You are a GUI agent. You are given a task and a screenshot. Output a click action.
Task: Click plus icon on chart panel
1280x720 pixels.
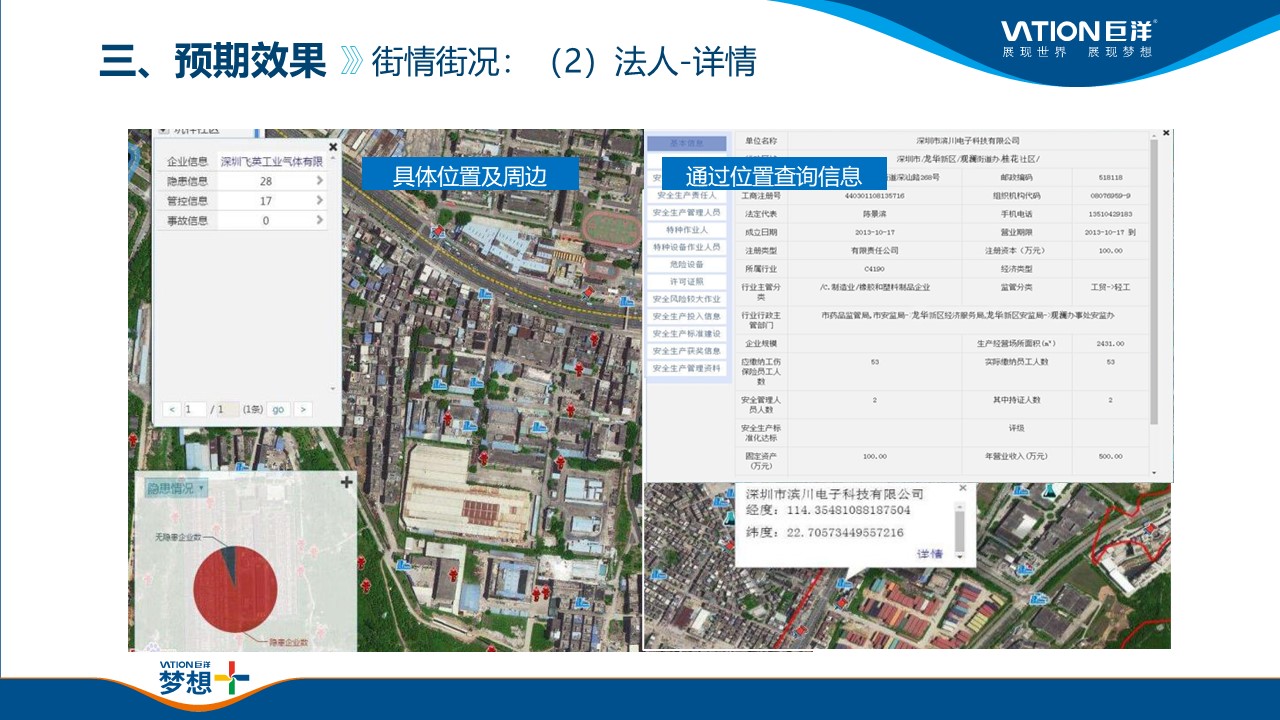tap(347, 483)
